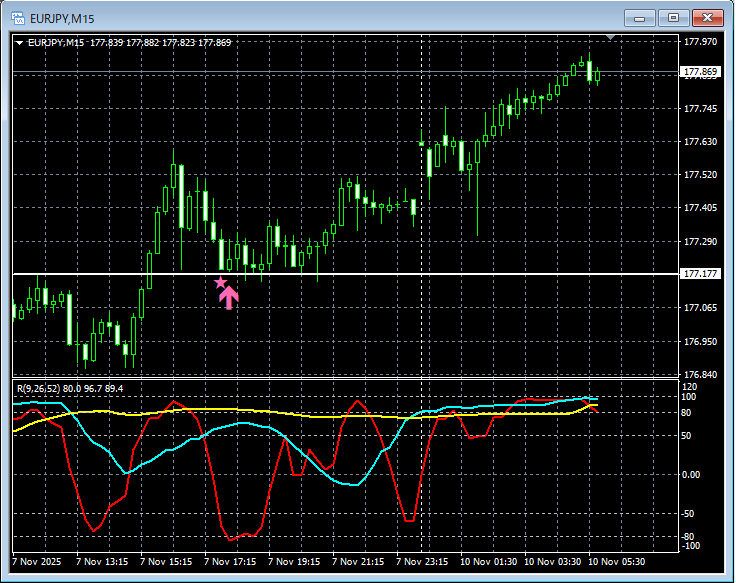Click the R(9,26,52) indicator label

(x=70, y=389)
